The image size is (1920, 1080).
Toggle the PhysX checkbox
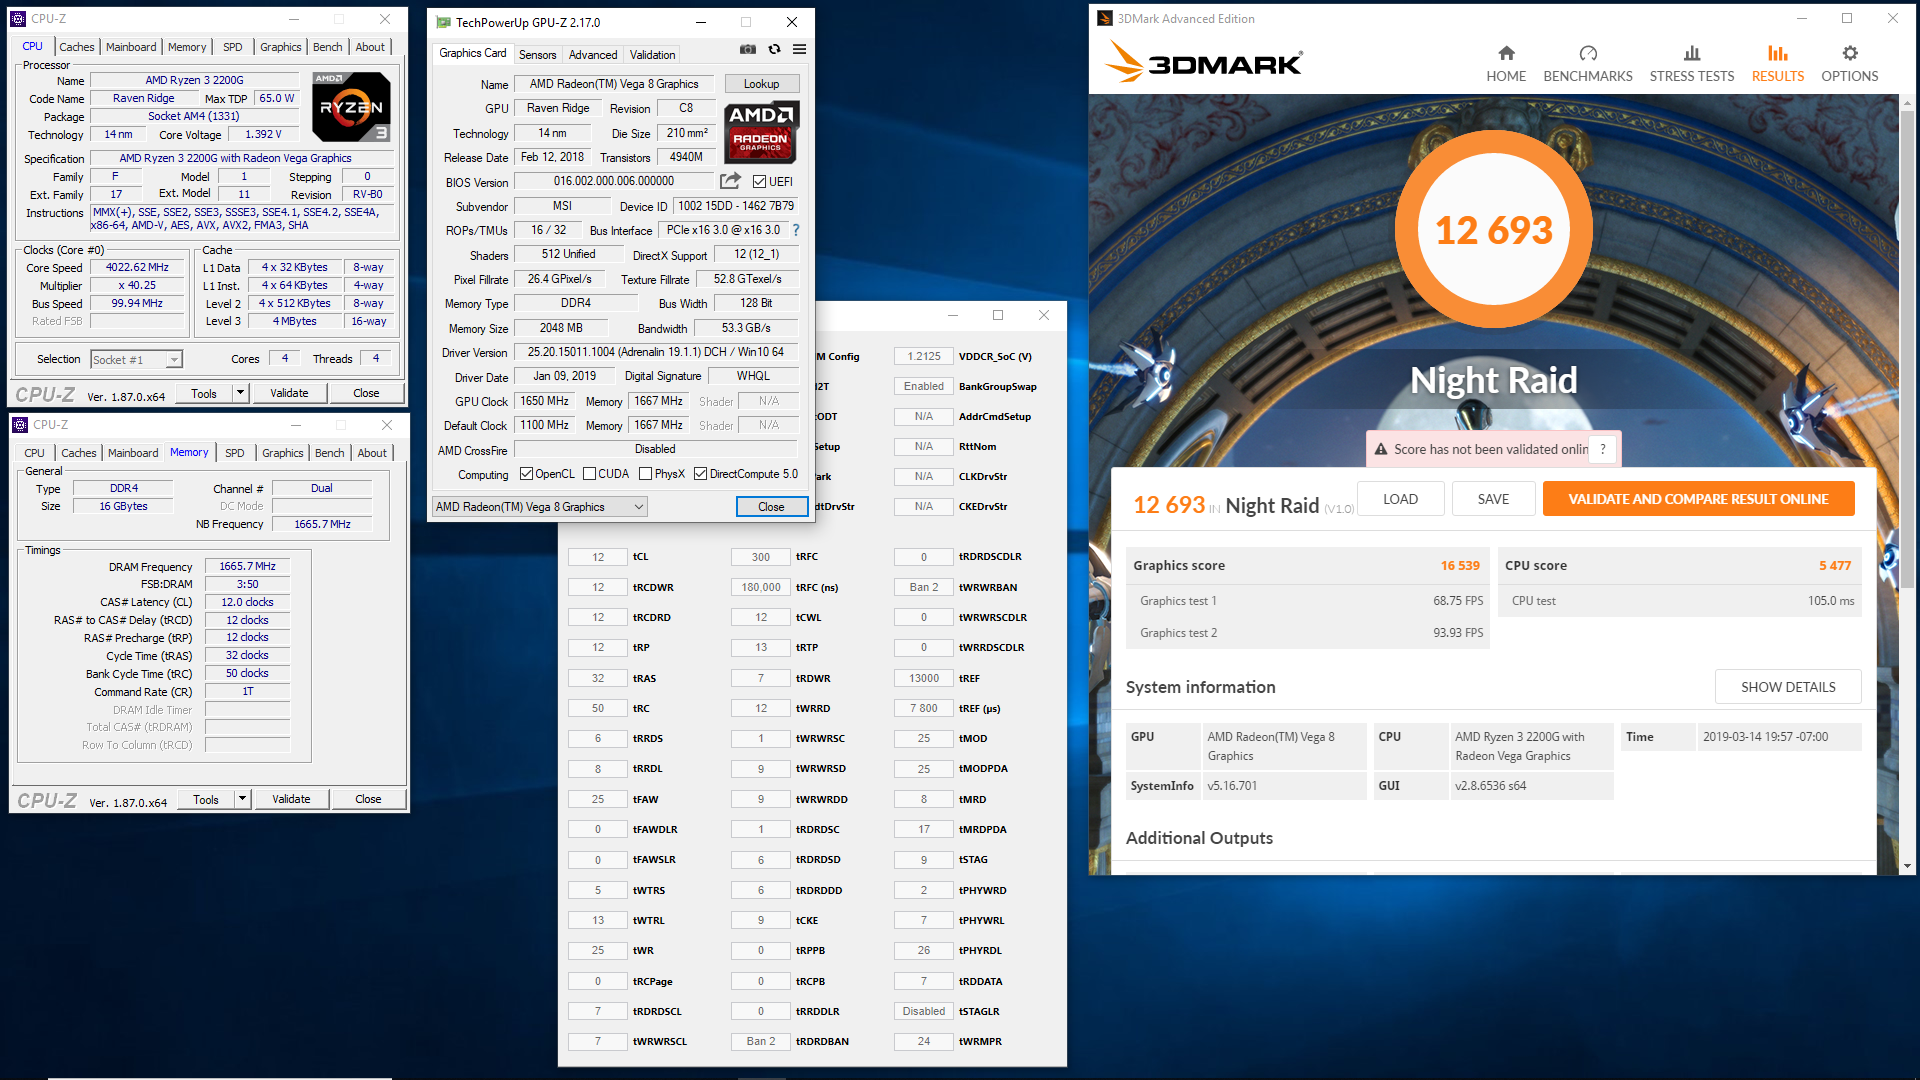645,474
